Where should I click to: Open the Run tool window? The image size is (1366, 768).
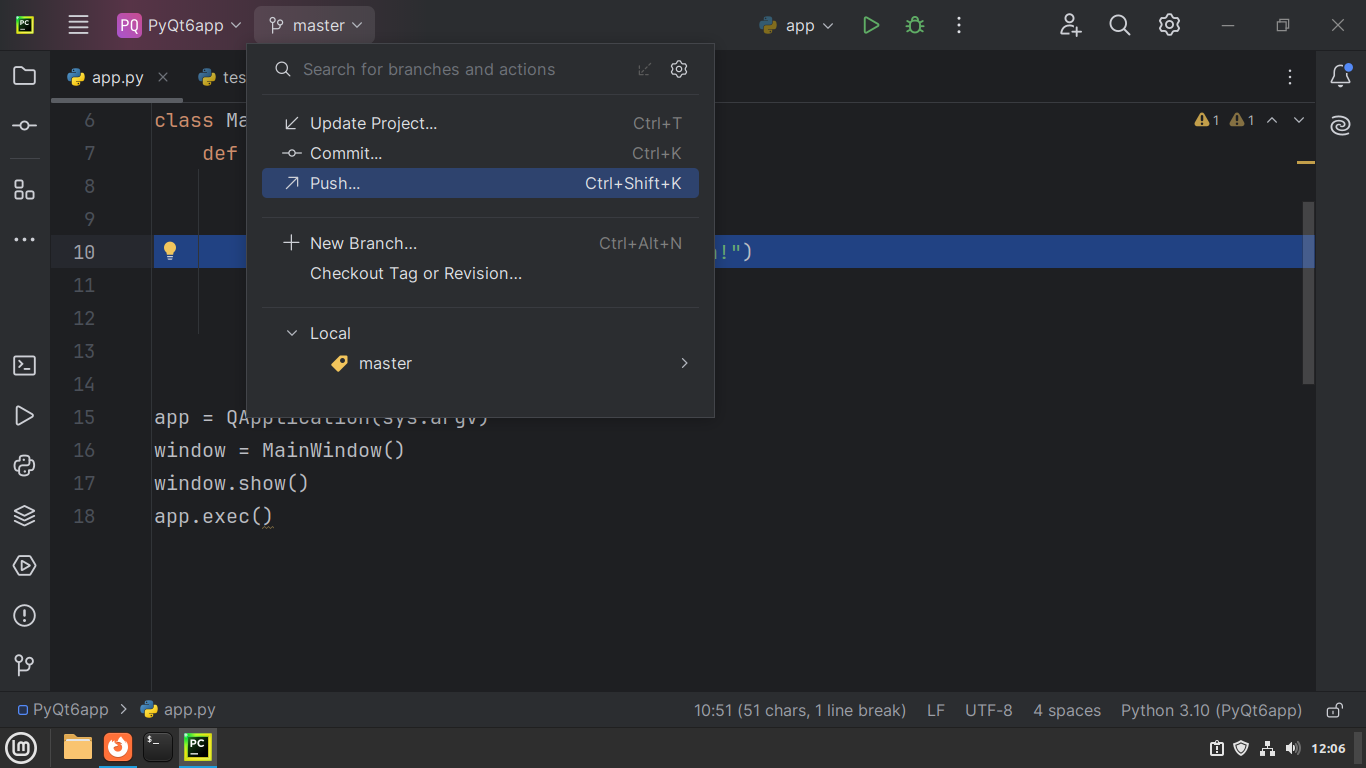point(25,416)
